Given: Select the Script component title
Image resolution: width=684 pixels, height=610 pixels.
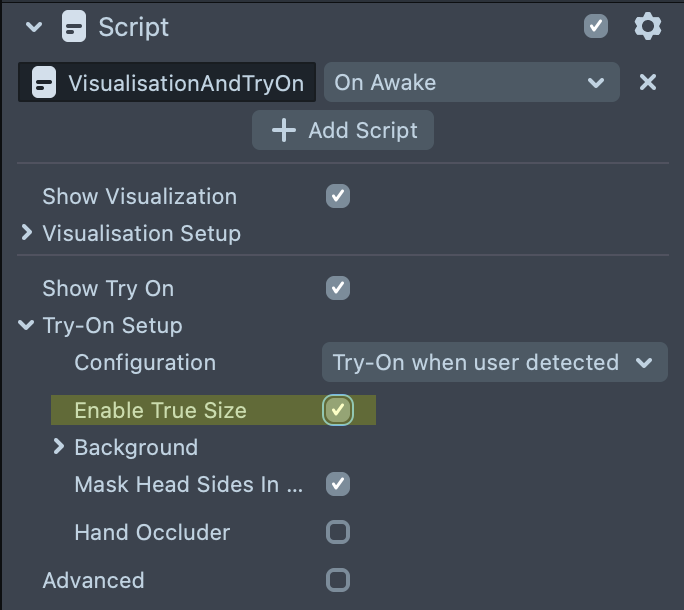Looking at the screenshot, I should tap(133, 27).
